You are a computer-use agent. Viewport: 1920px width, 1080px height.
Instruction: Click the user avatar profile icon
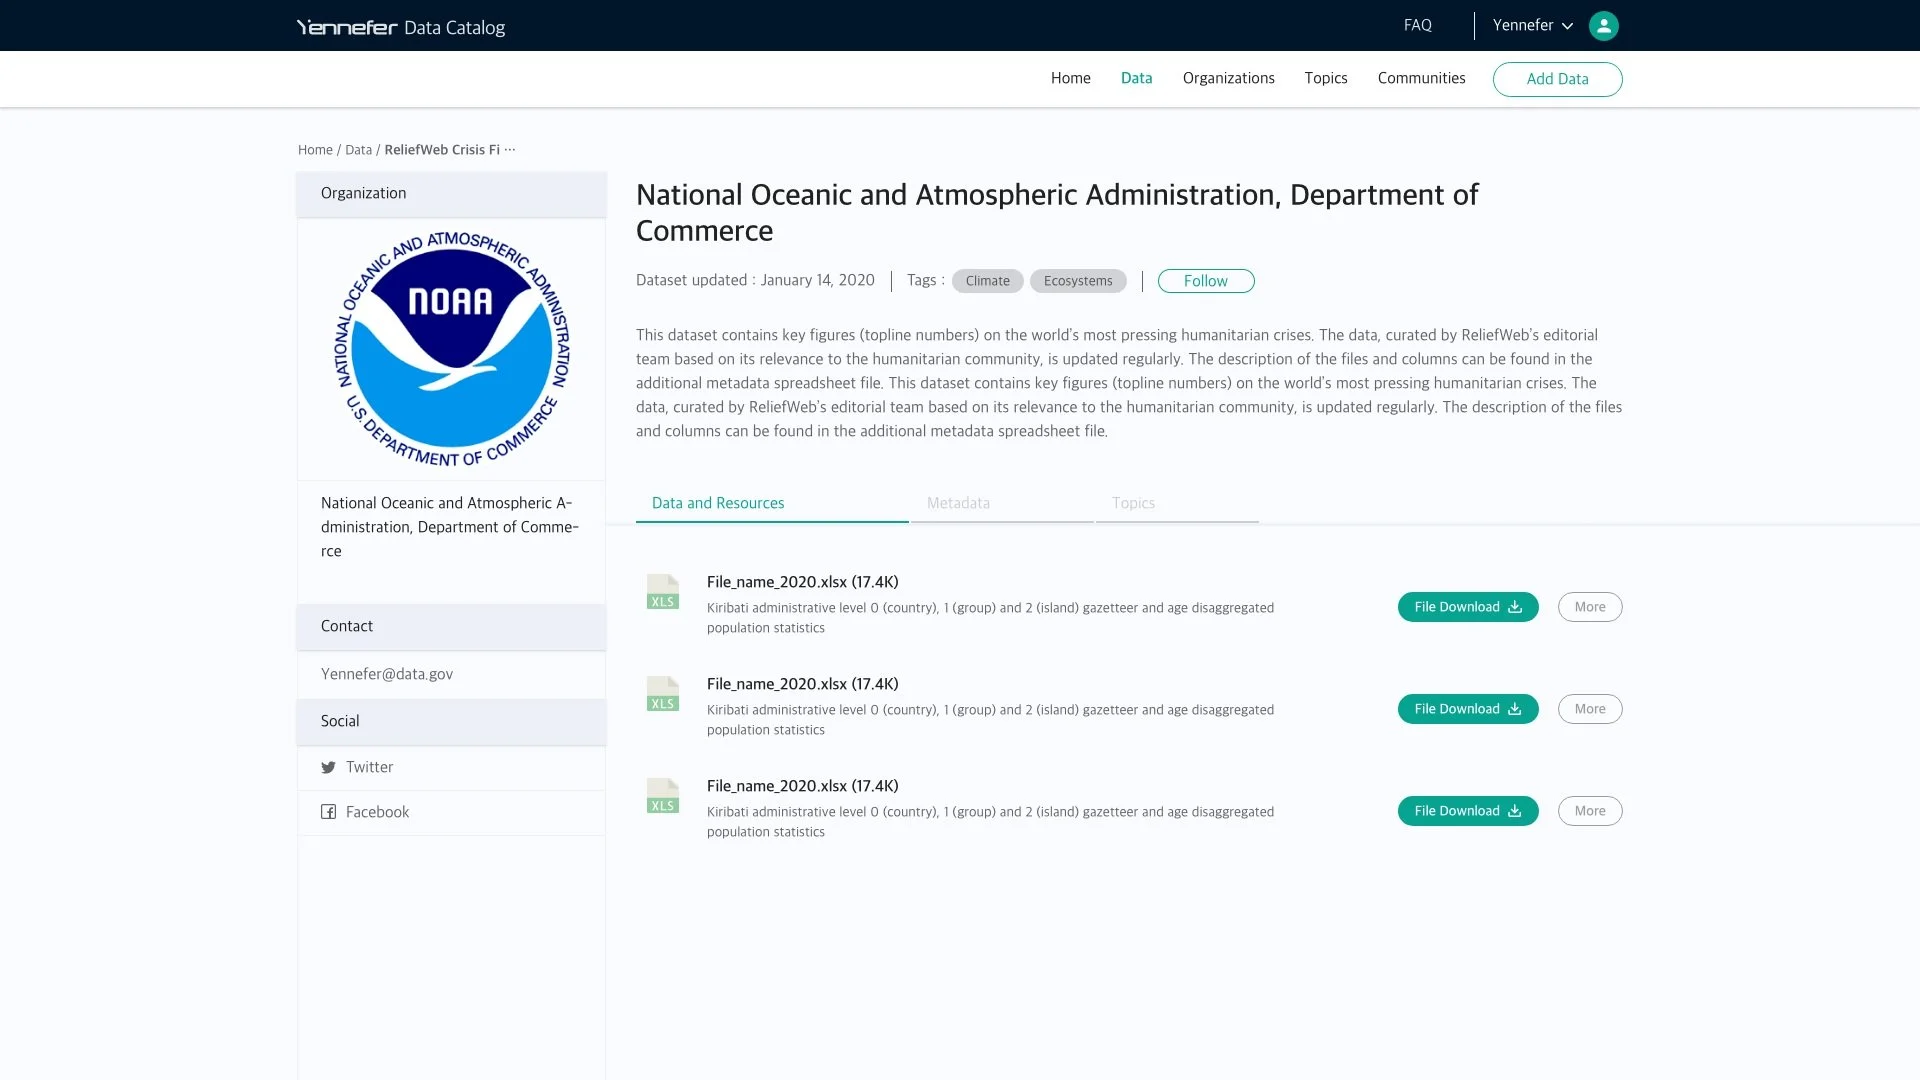coord(1603,26)
